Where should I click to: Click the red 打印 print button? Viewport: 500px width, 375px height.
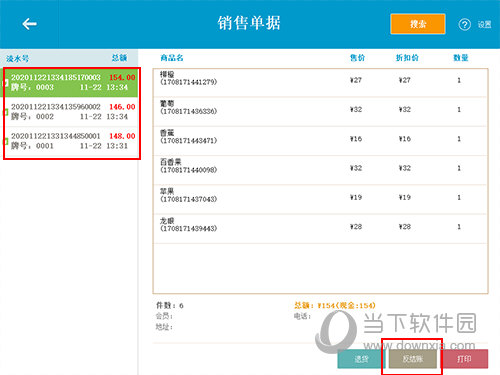pos(464,359)
